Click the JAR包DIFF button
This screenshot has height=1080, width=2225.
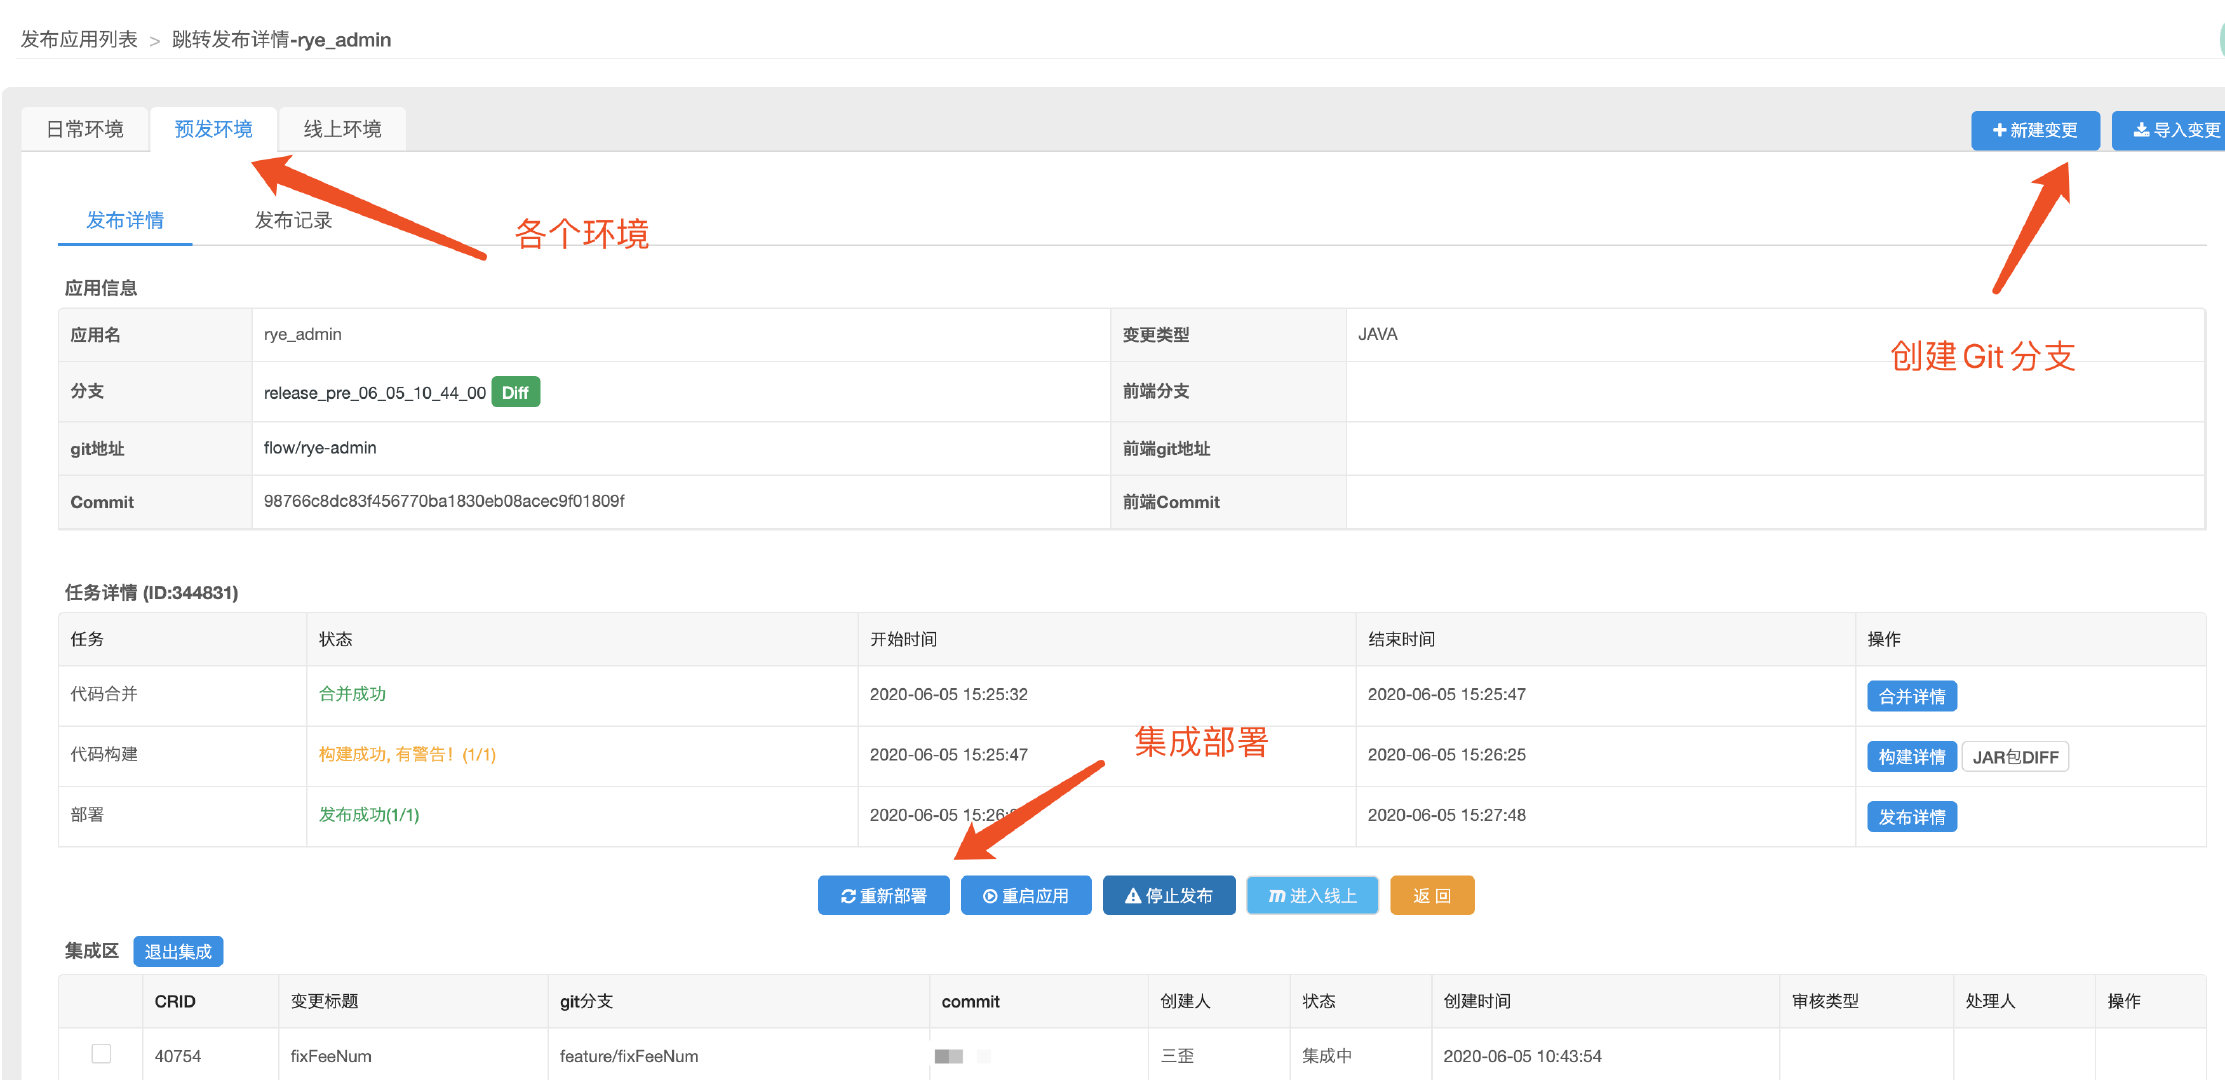2014,757
